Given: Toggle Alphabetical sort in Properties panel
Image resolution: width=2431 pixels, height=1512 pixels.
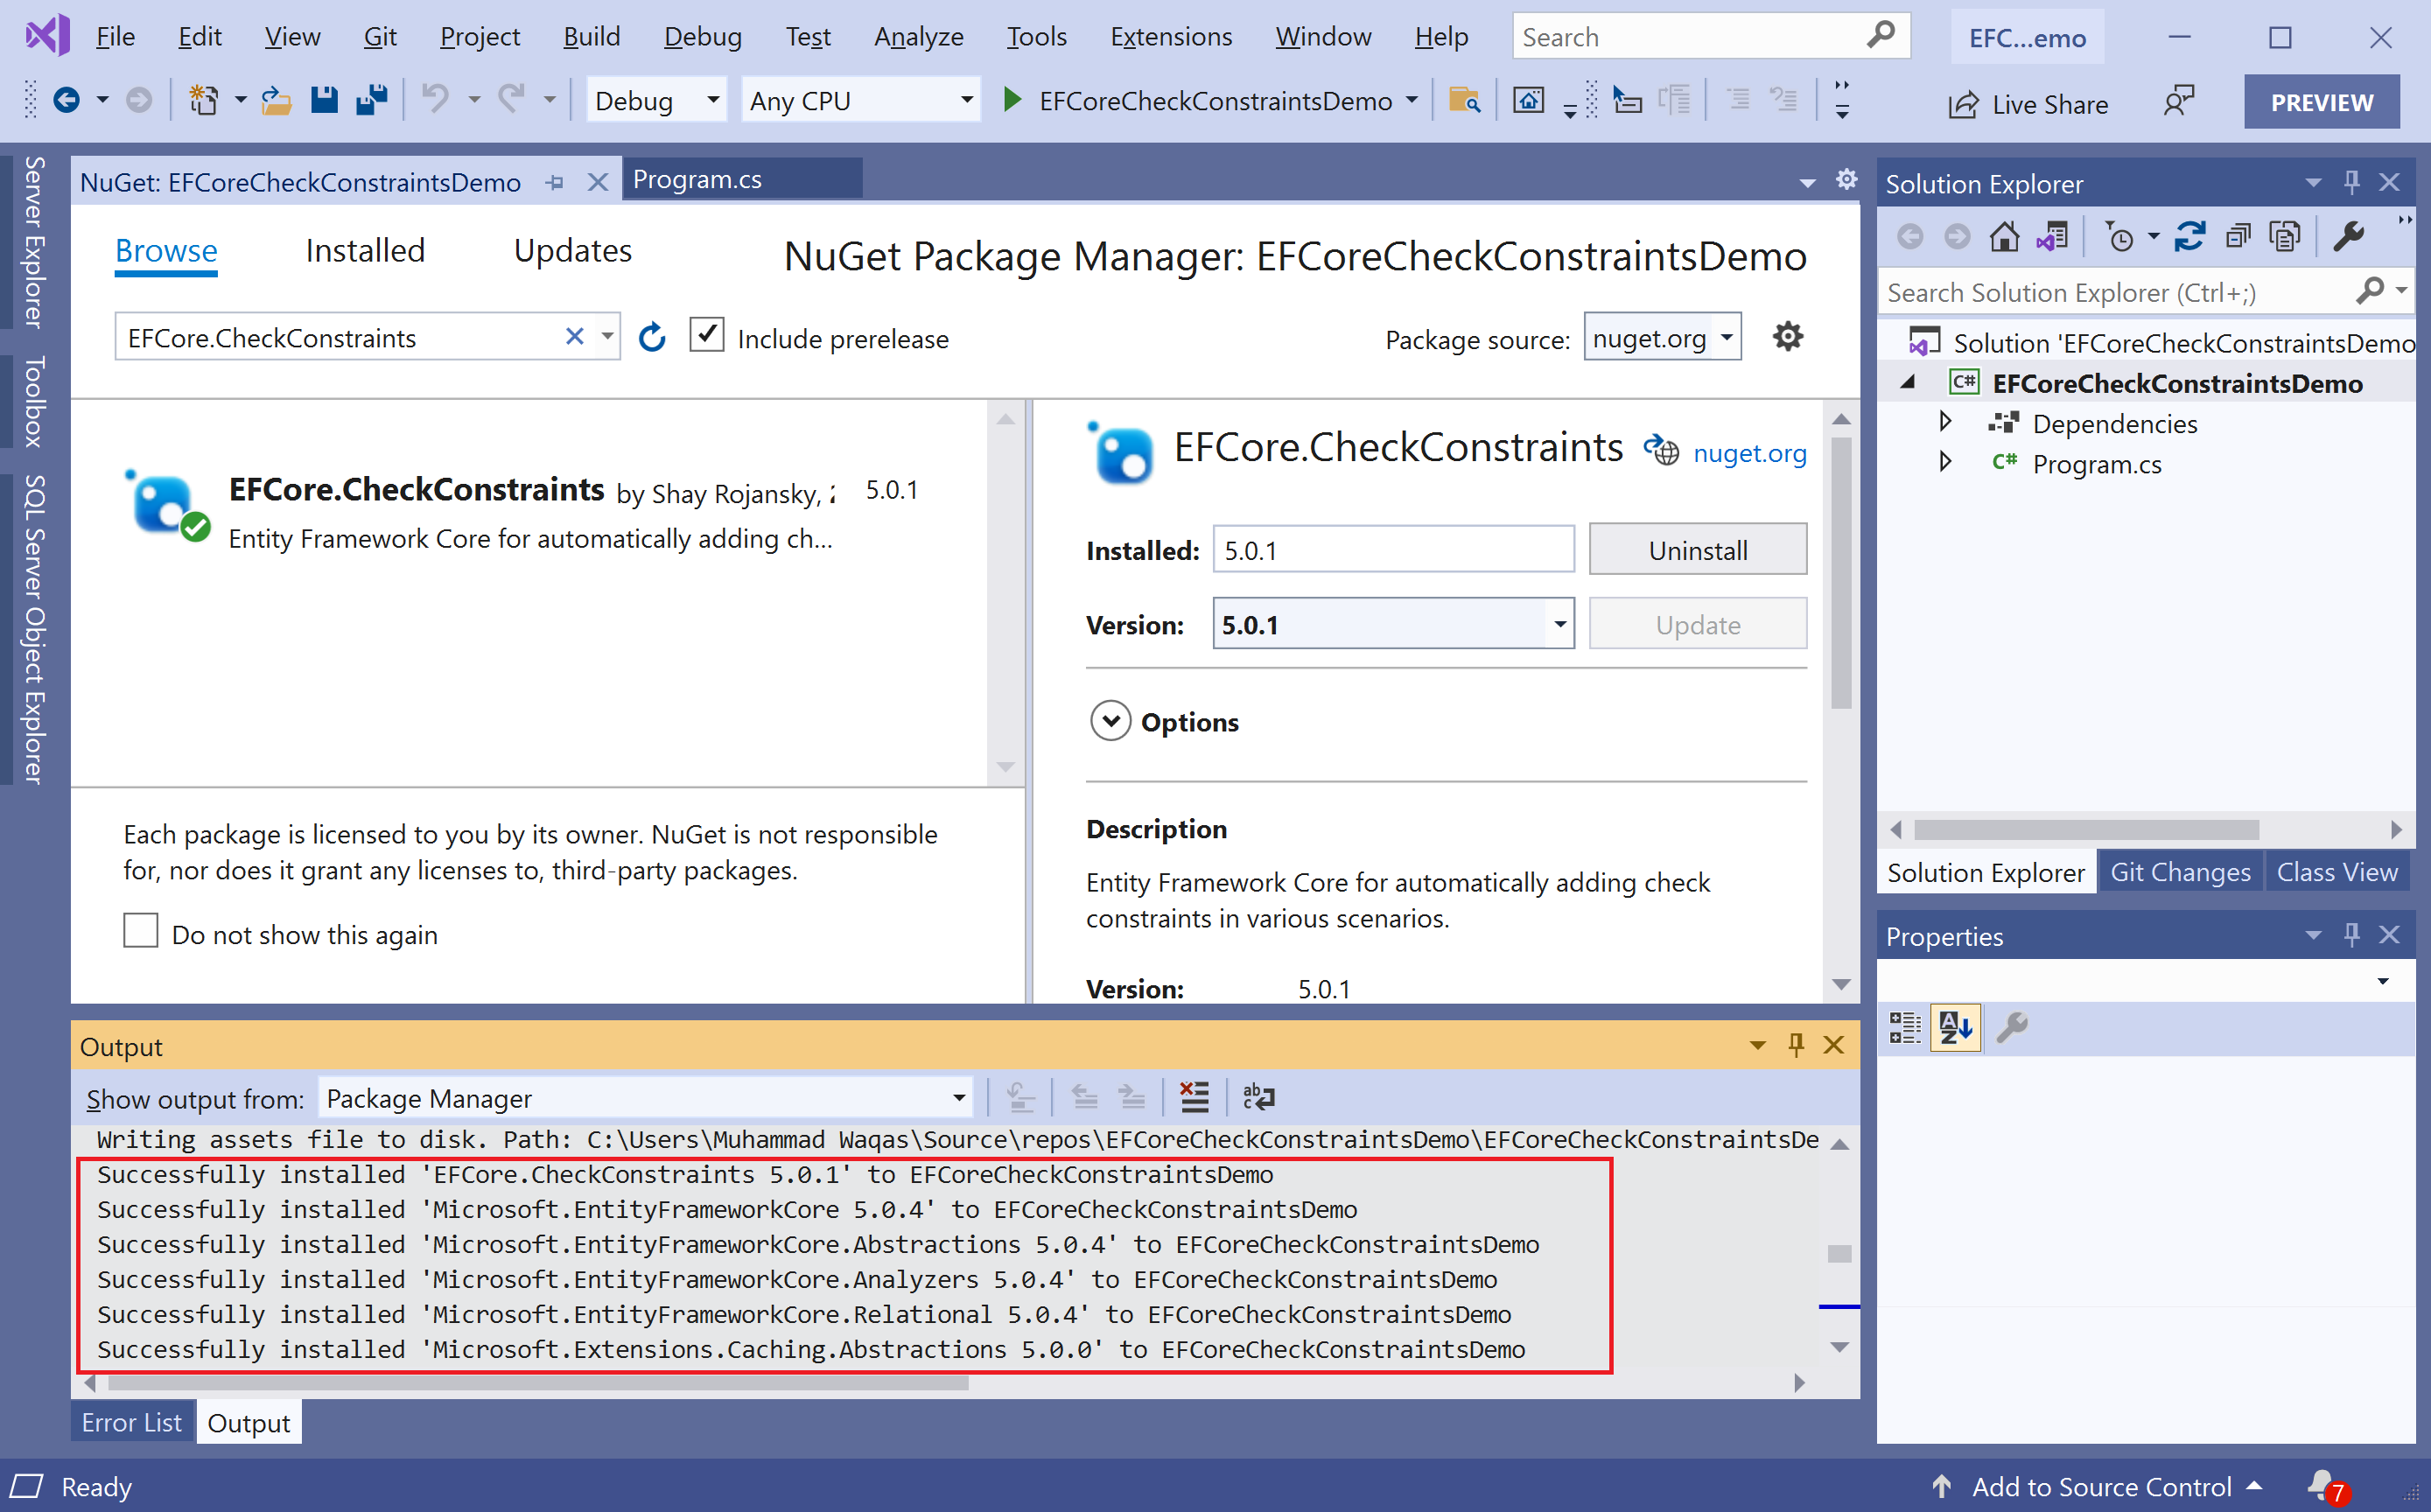Looking at the screenshot, I should click(1955, 1027).
